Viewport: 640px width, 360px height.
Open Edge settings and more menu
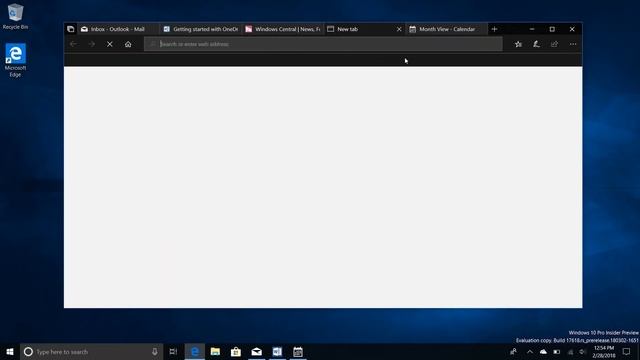[x=573, y=44]
